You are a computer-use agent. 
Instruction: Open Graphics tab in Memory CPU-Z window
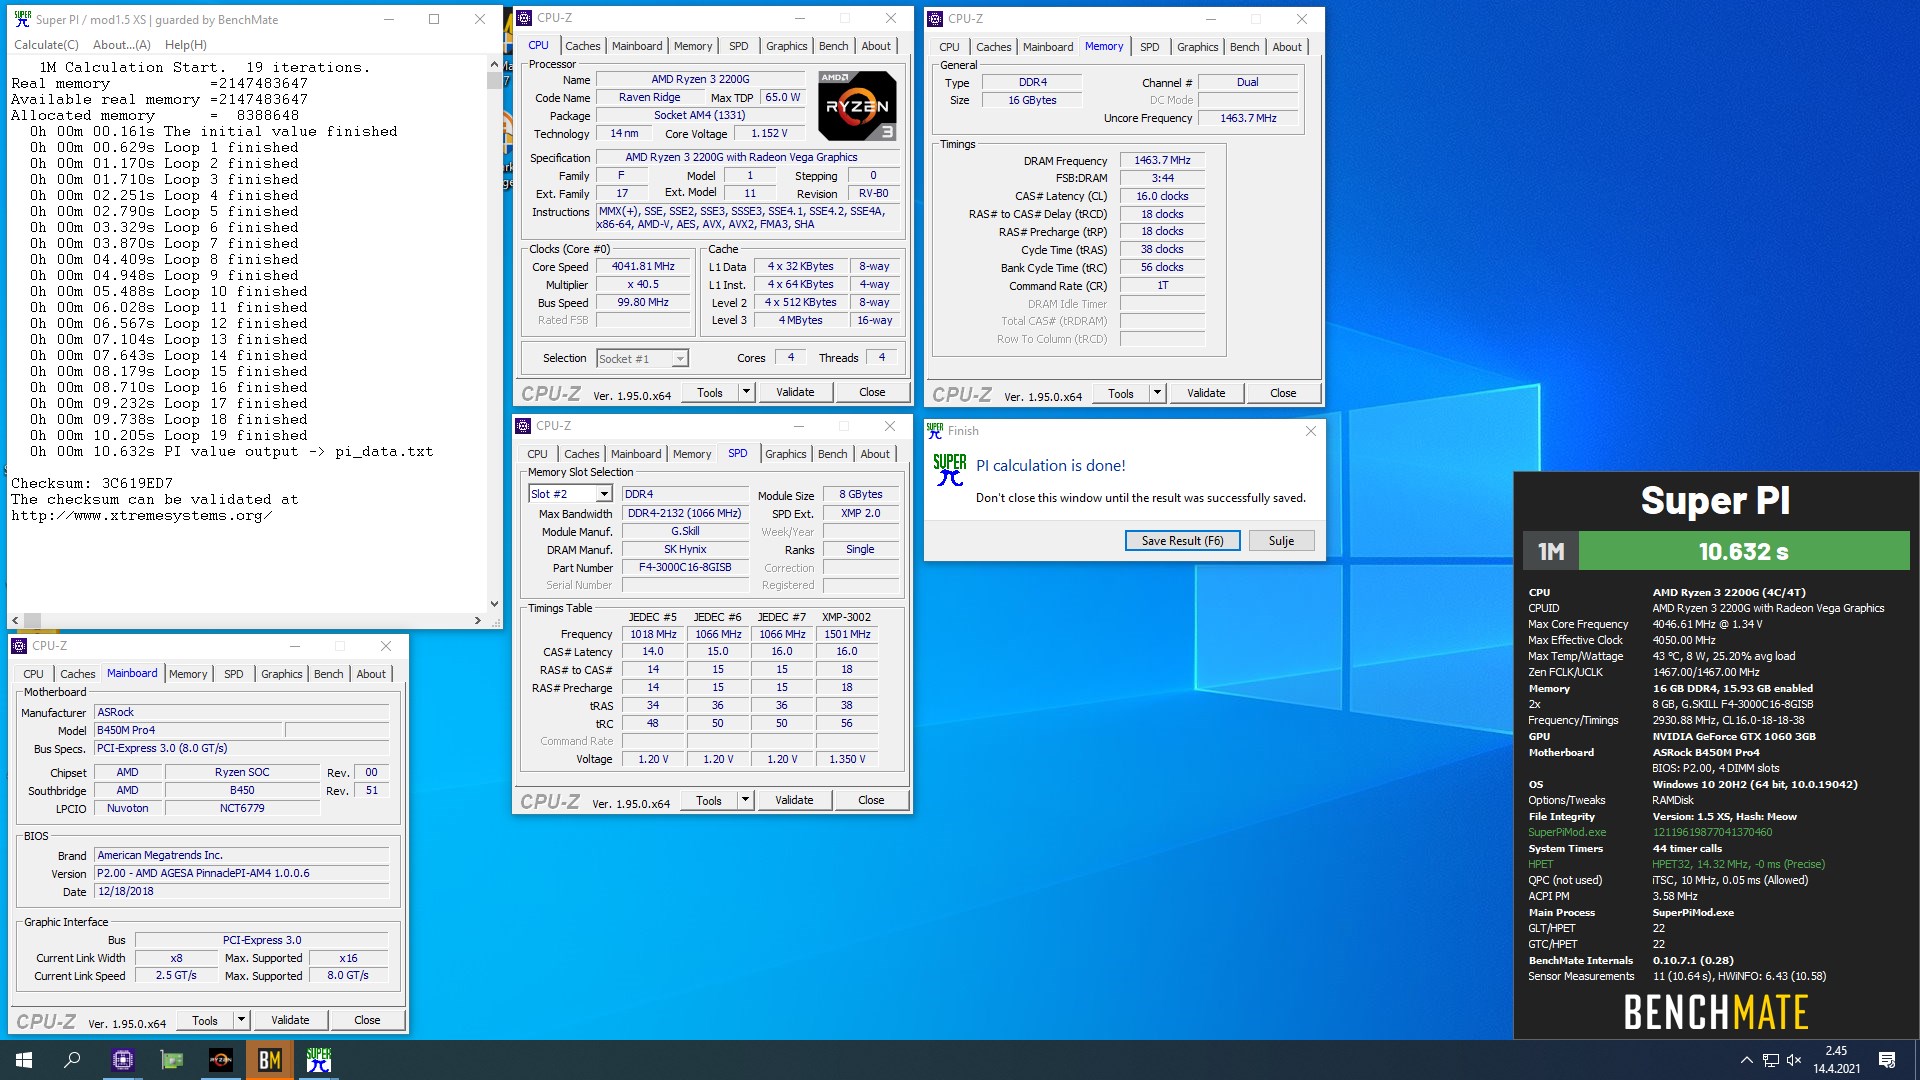coord(1197,47)
